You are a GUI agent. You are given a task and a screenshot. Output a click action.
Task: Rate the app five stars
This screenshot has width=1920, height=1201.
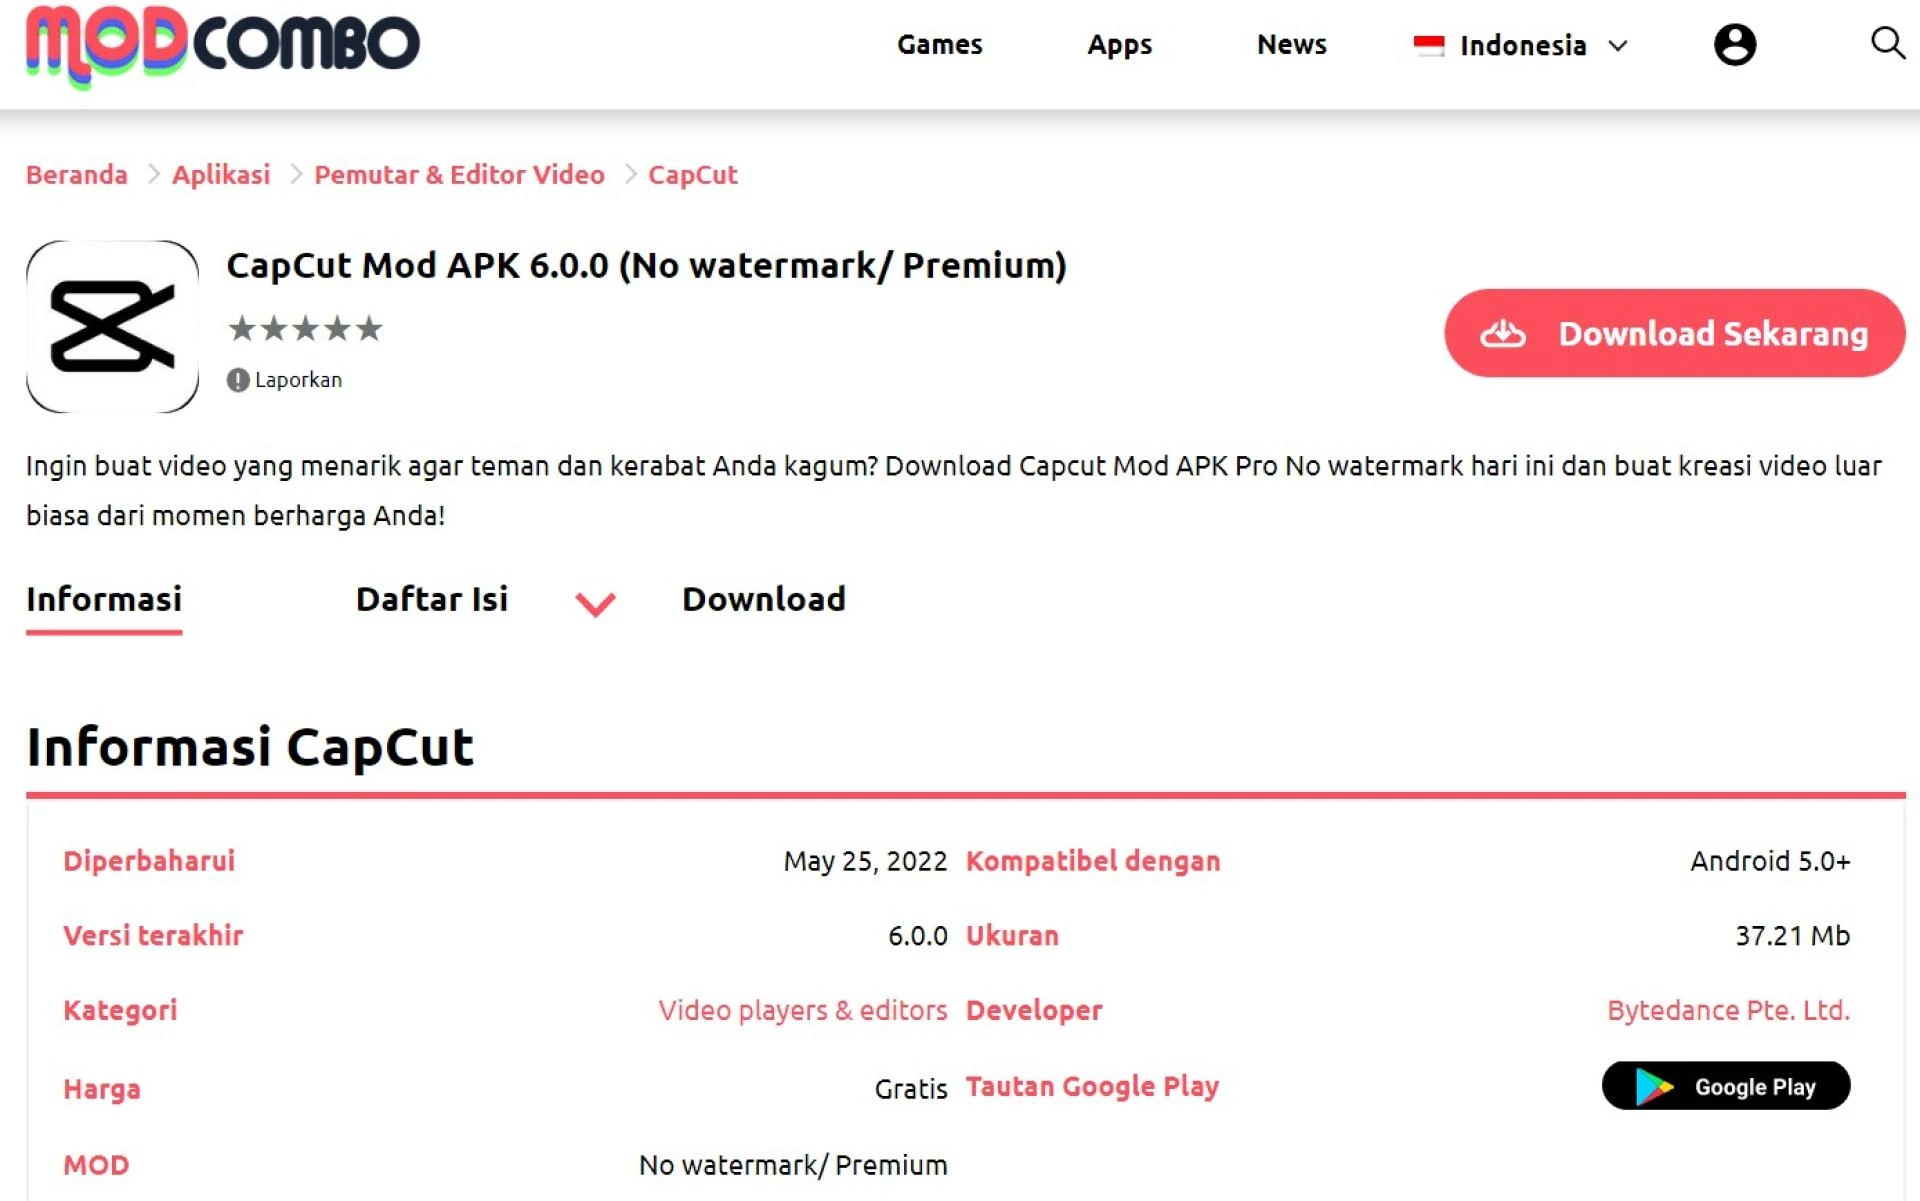(x=370, y=329)
